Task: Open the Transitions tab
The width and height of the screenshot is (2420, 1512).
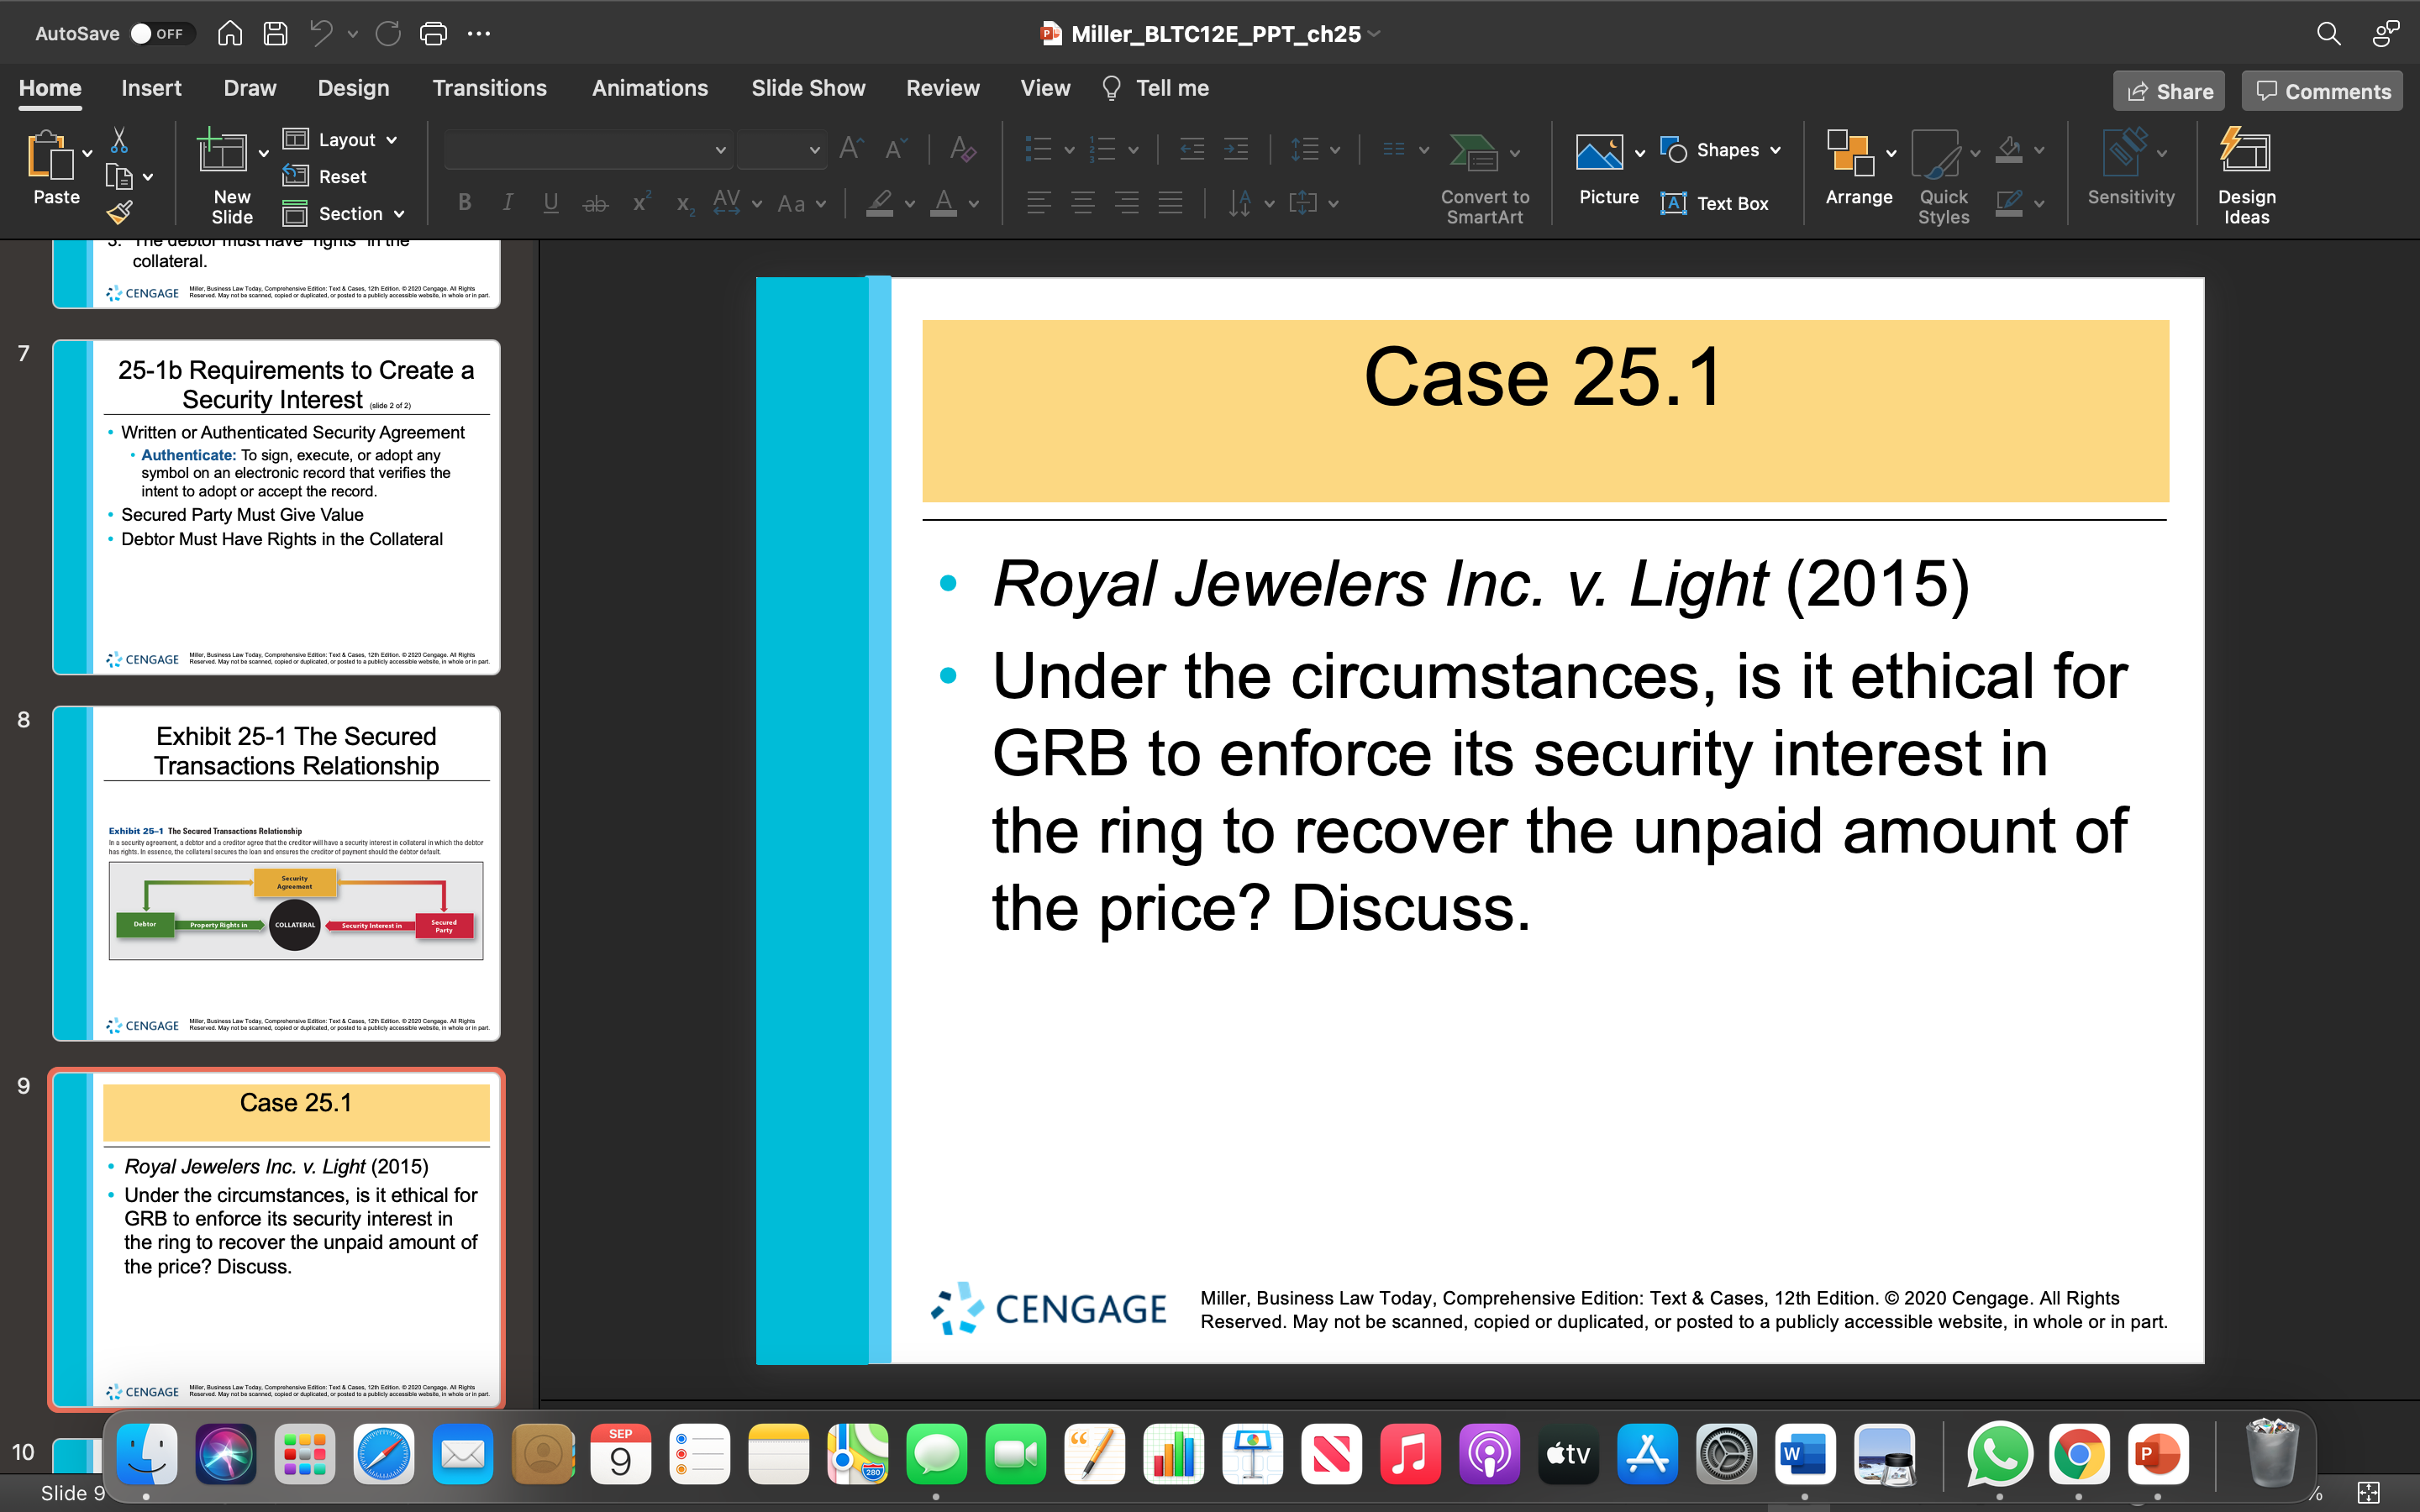Action: coord(489,88)
